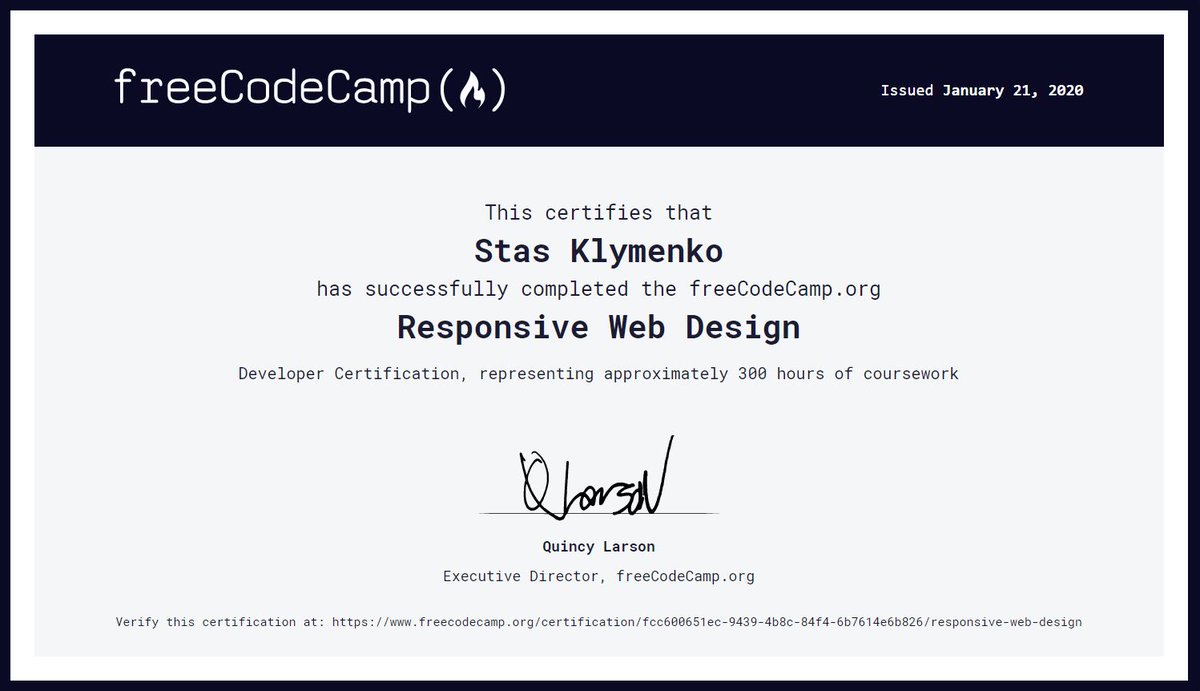The height and width of the screenshot is (691, 1200).
Task: Click the "has successfully completed the freeCodeCamp.org" line
Action: tap(598, 289)
